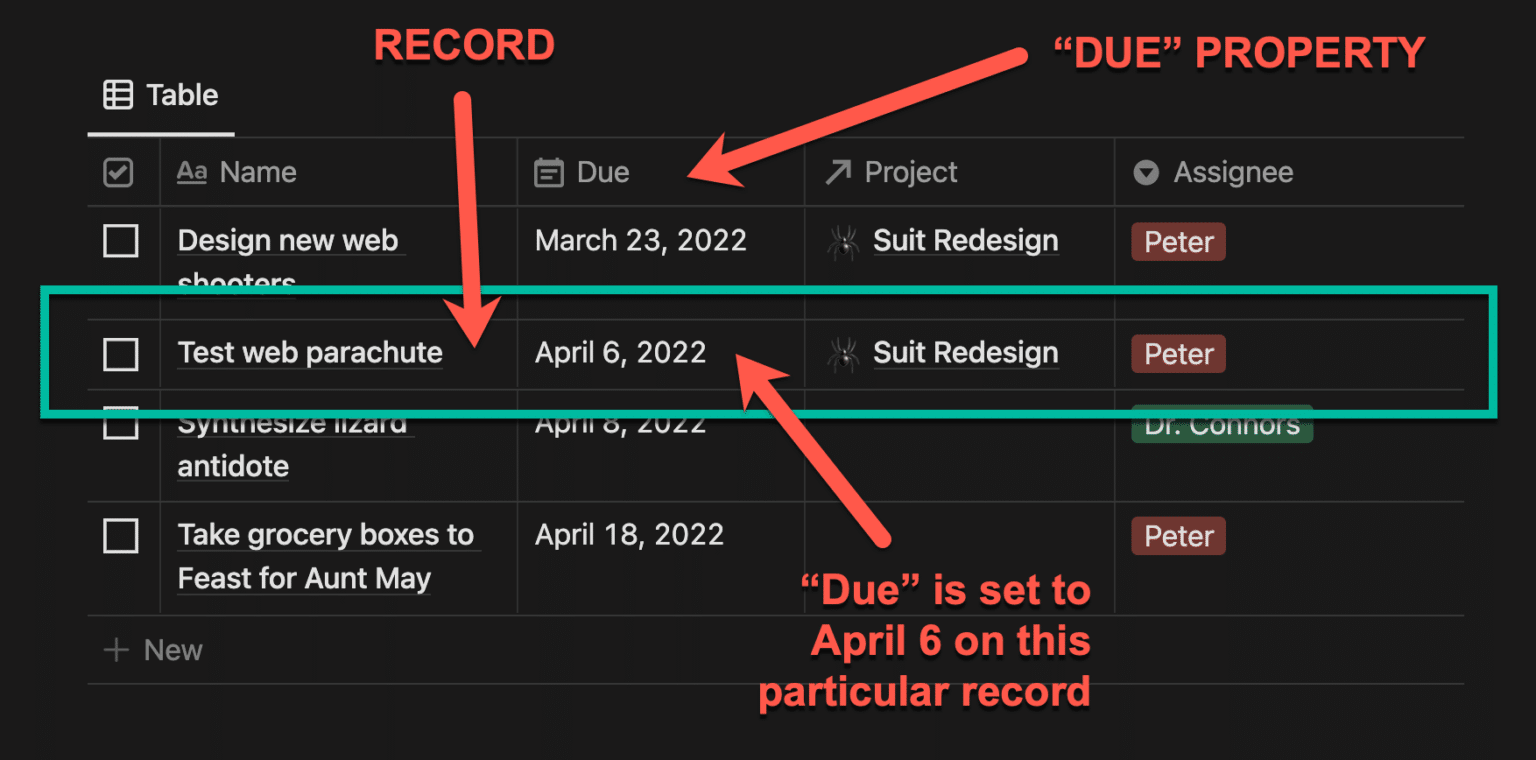Screen dimensions: 1536x760
Task: Click the Aa icon beside the Name header
Action: pyautogui.click(x=191, y=172)
